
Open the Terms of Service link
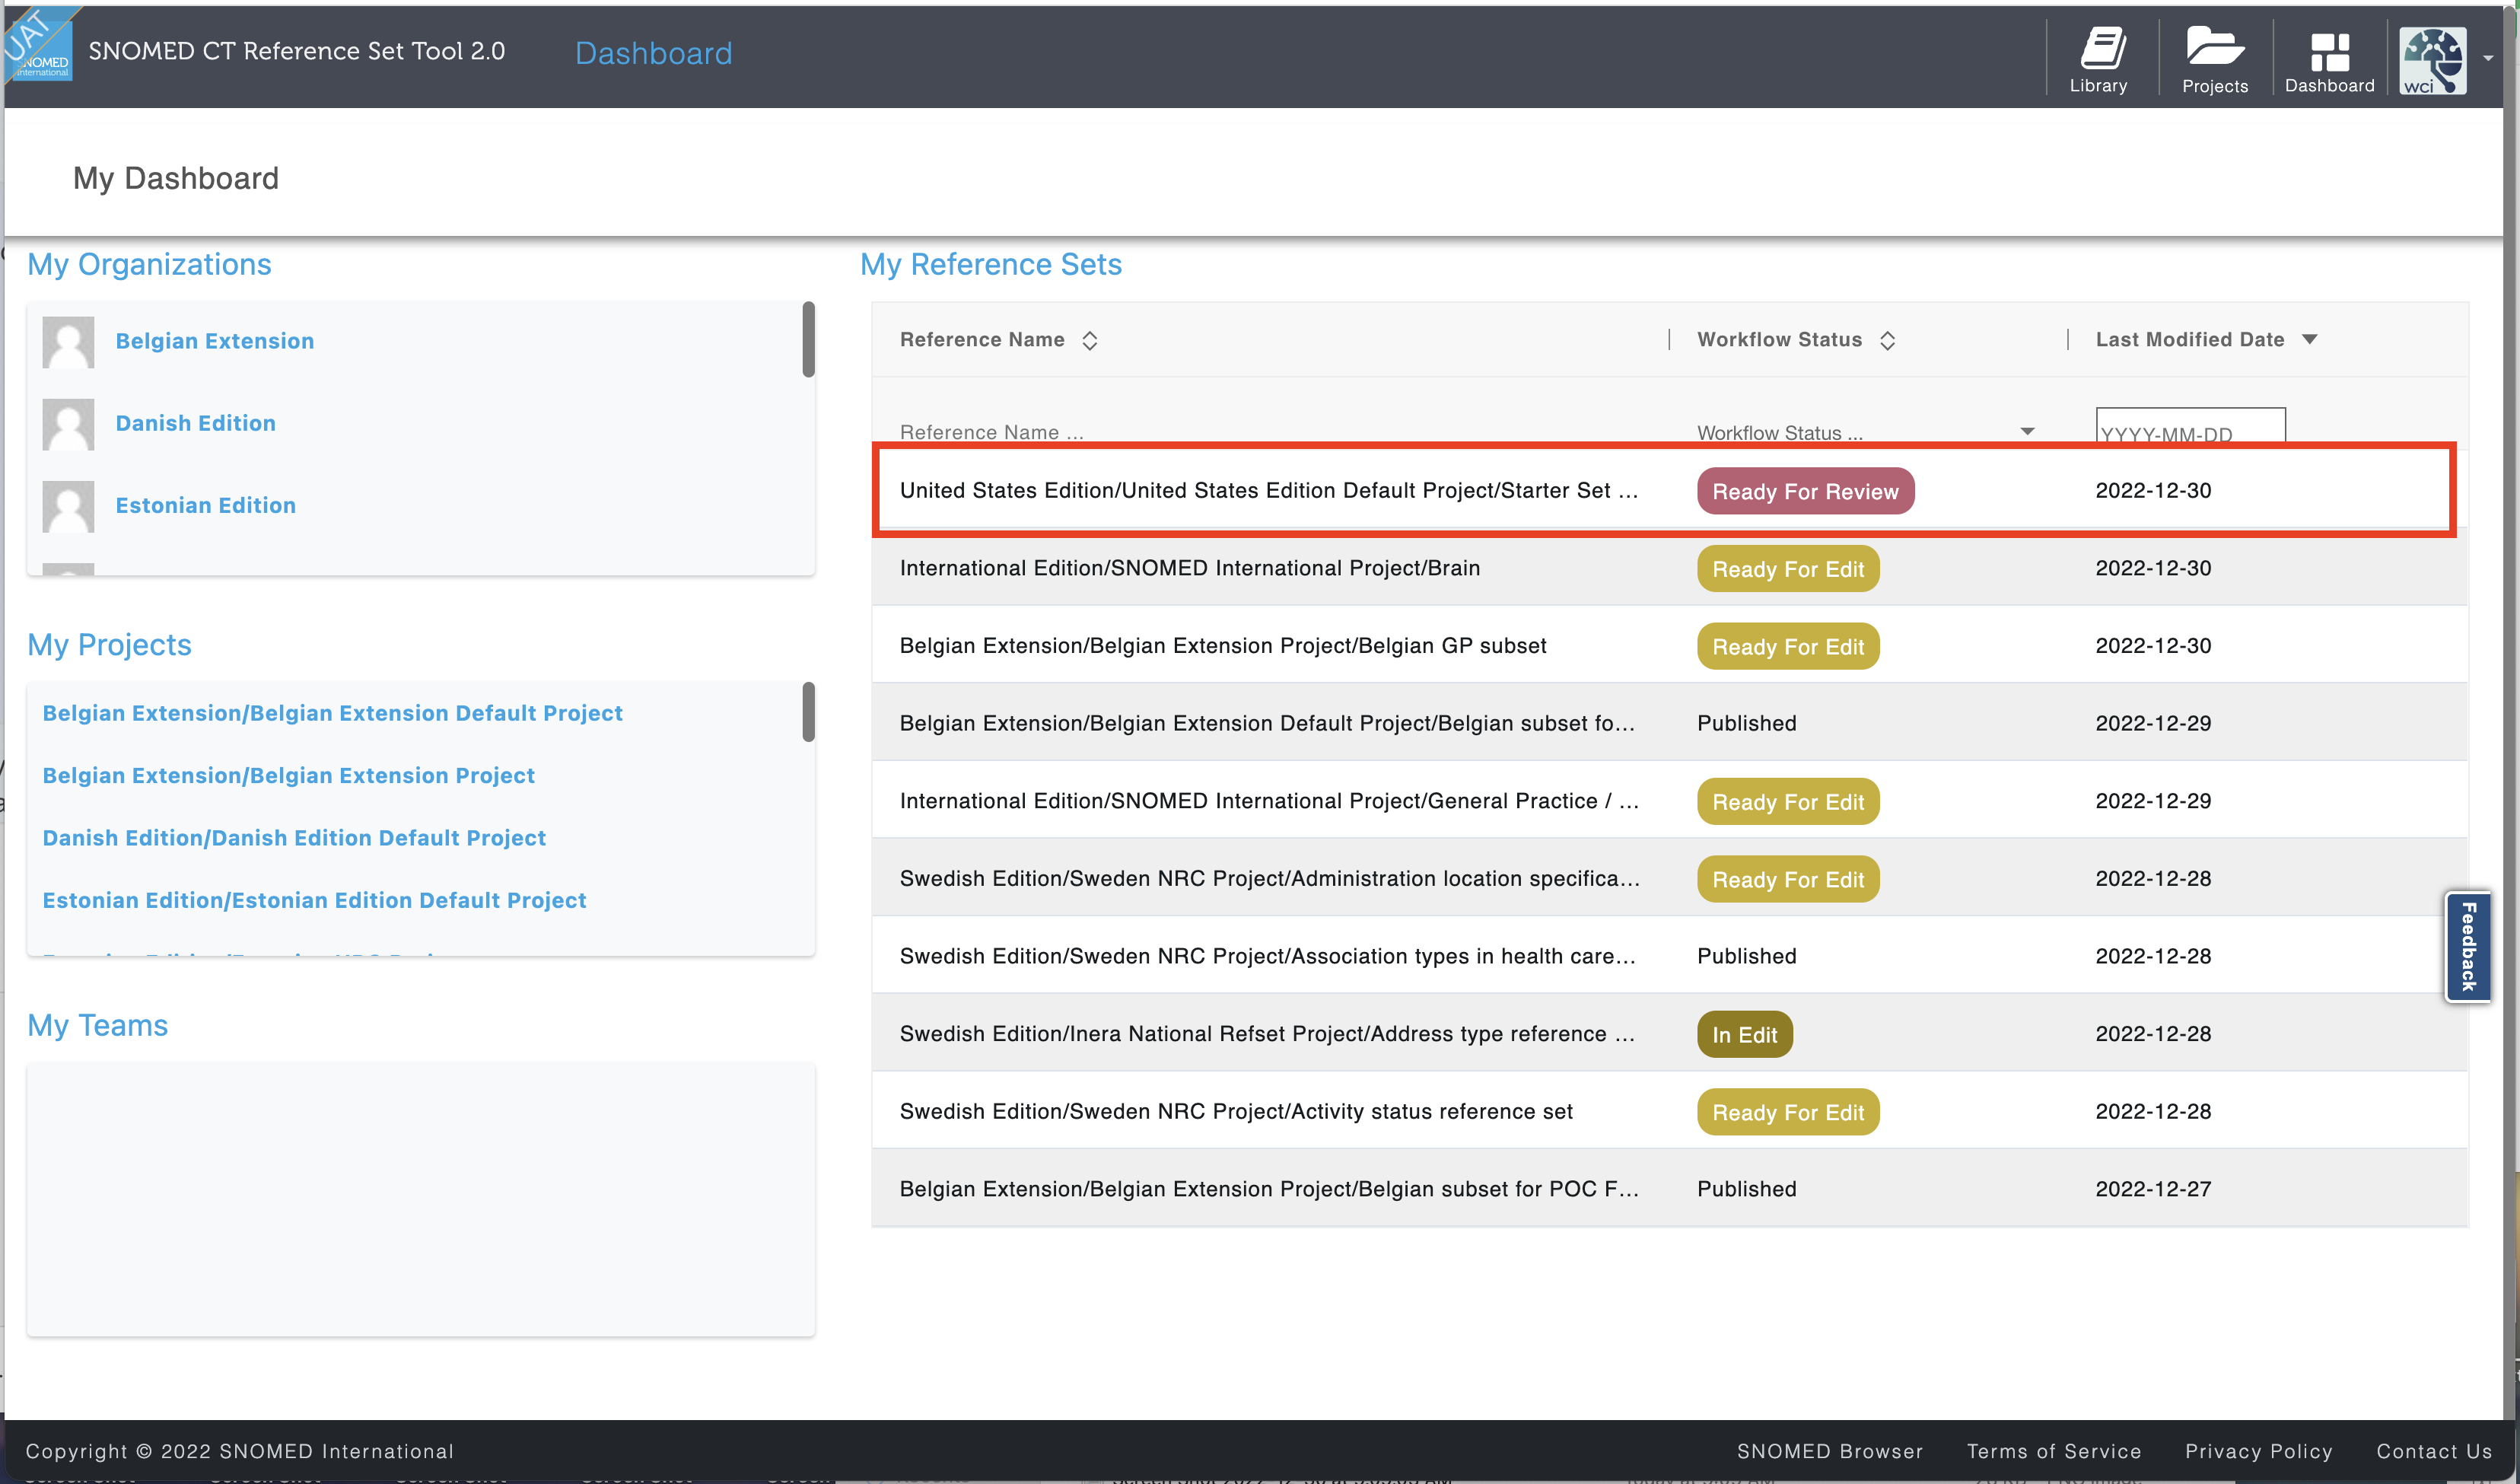click(2053, 1451)
